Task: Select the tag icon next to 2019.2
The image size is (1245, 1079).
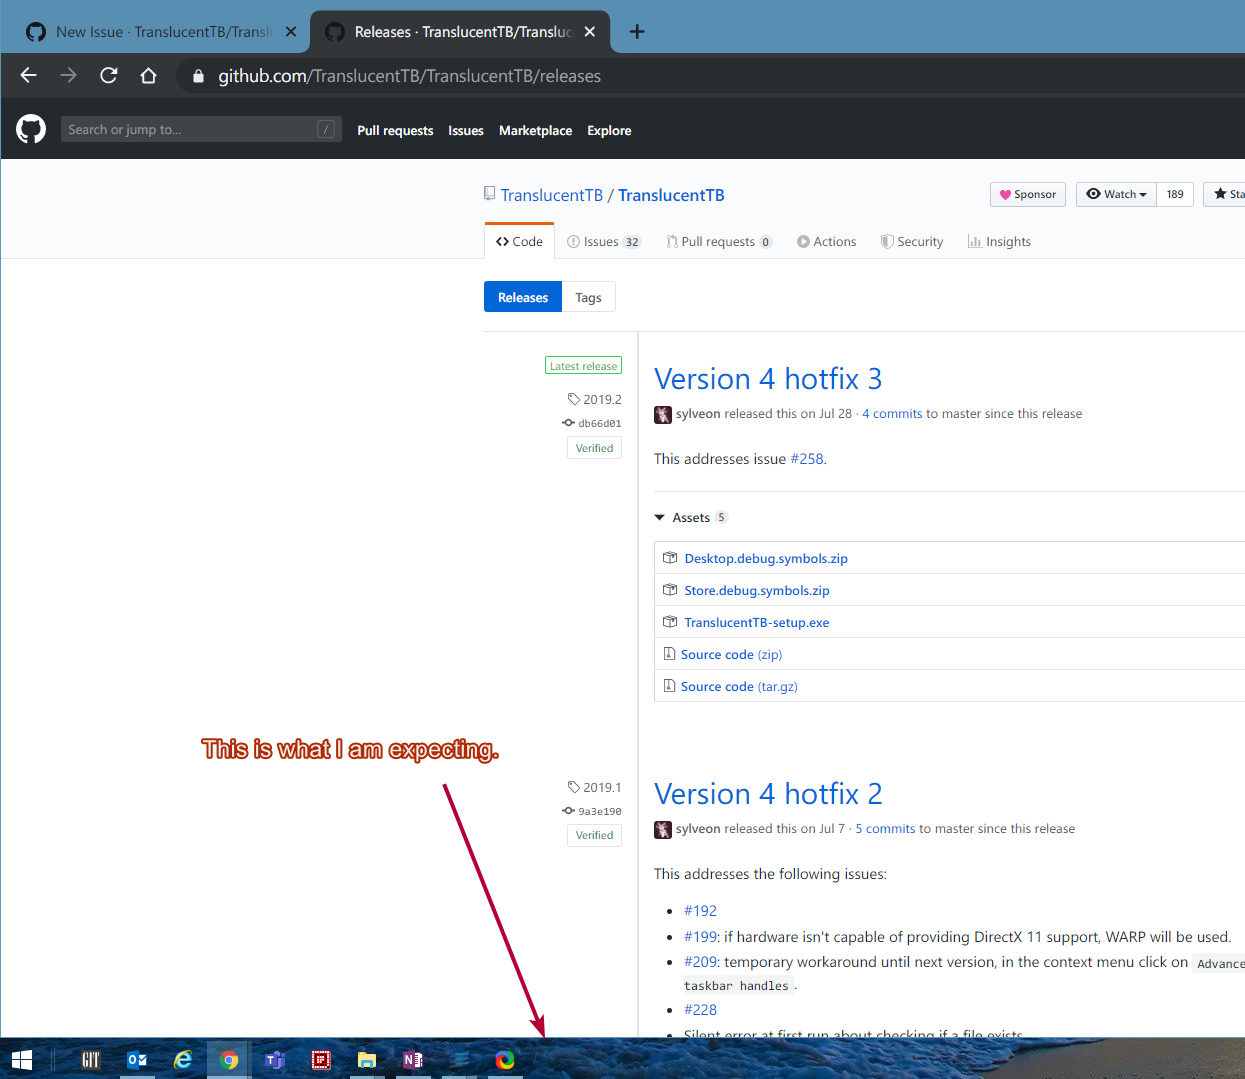Action: (x=573, y=398)
